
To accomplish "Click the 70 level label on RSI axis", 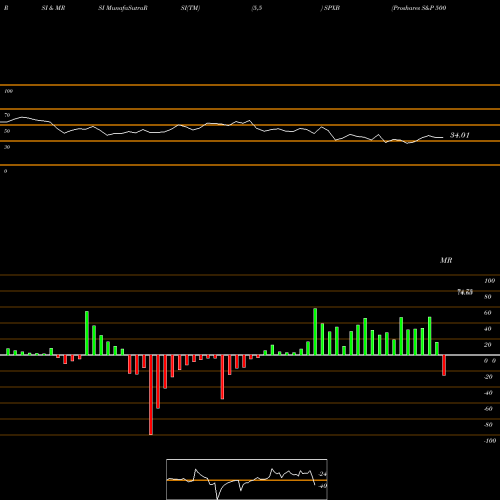I will (x=7, y=115).
